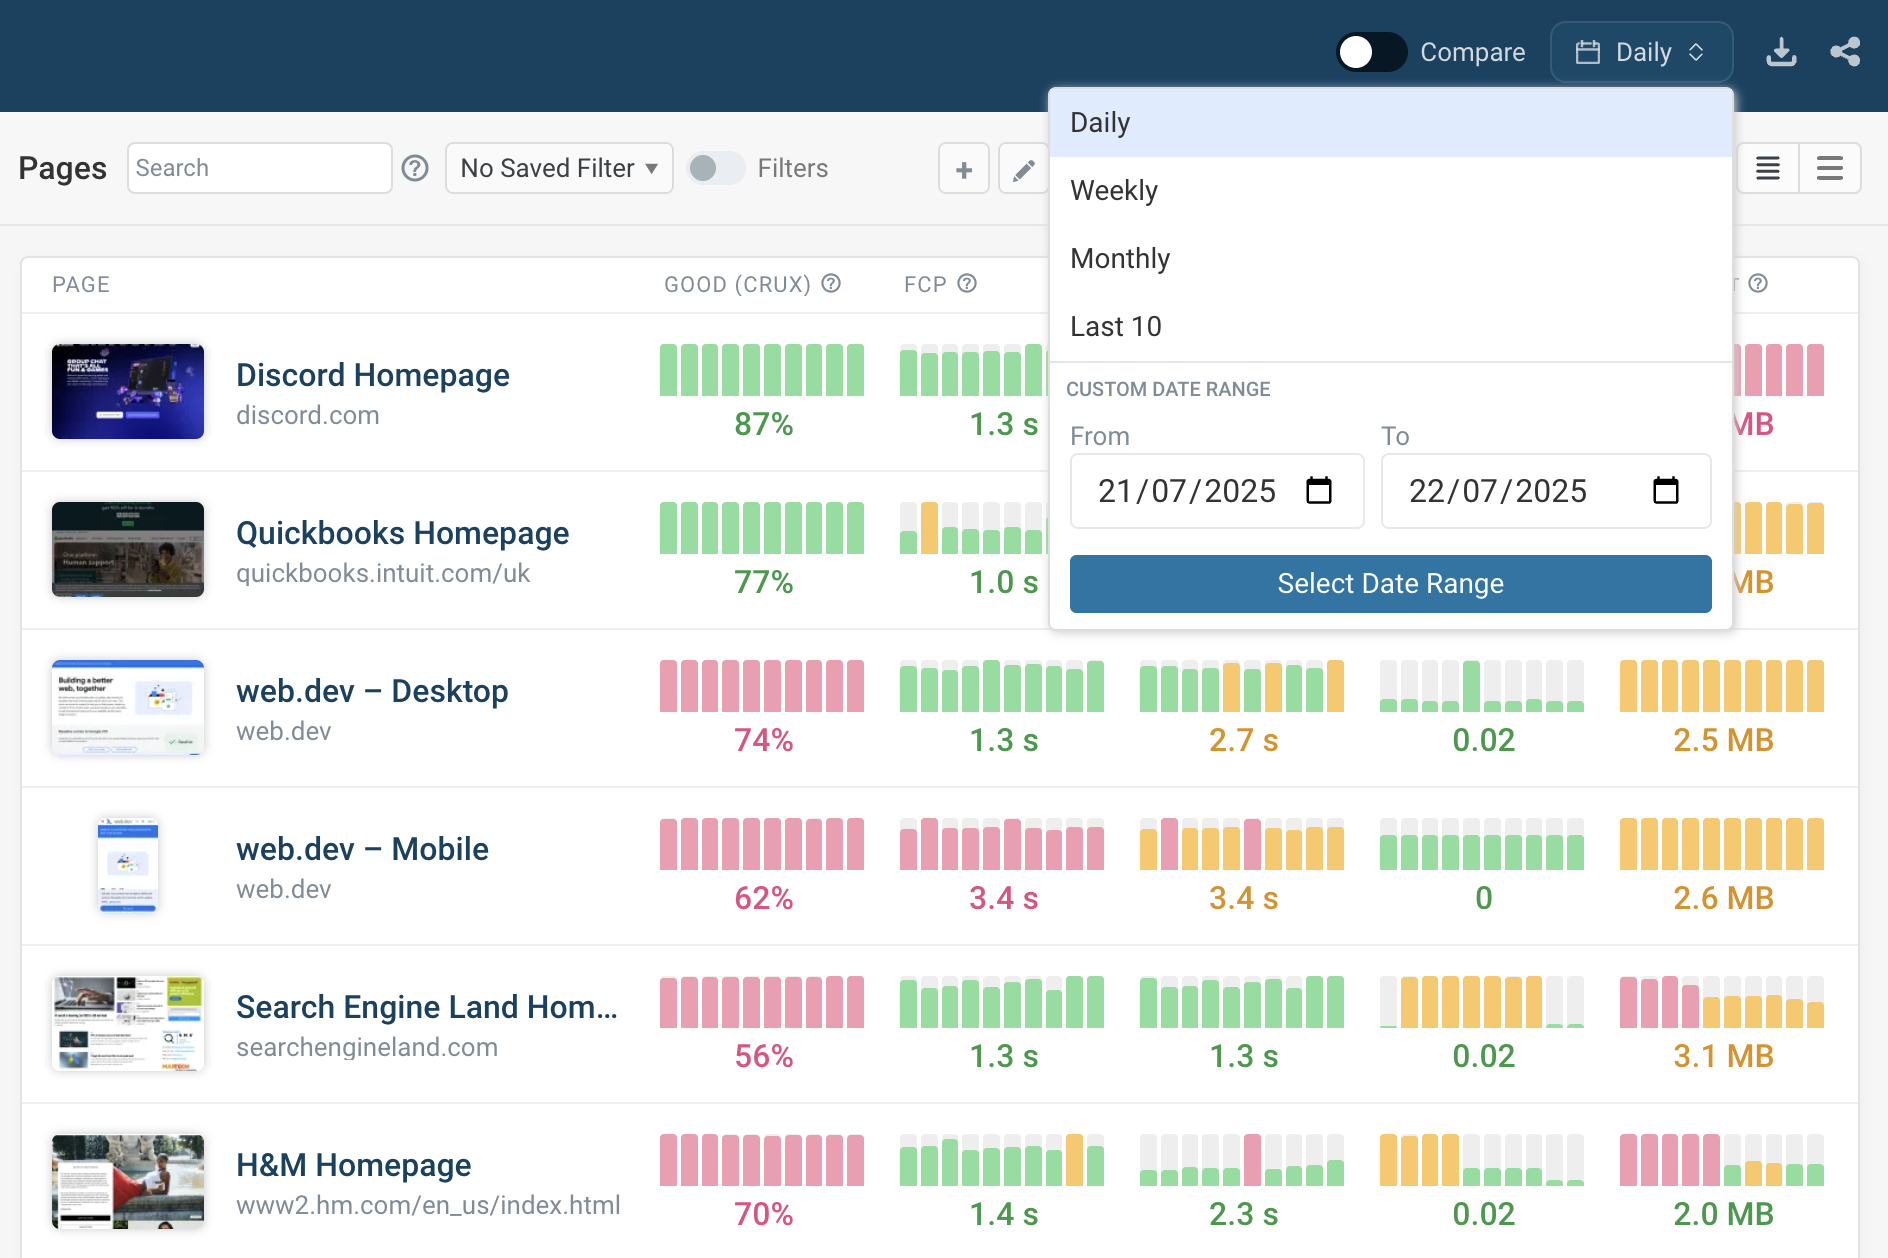Click web.dev Desktop FCP bar chart
The height and width of the screenshot is (1258, 1888).
tap(1002, 686)
